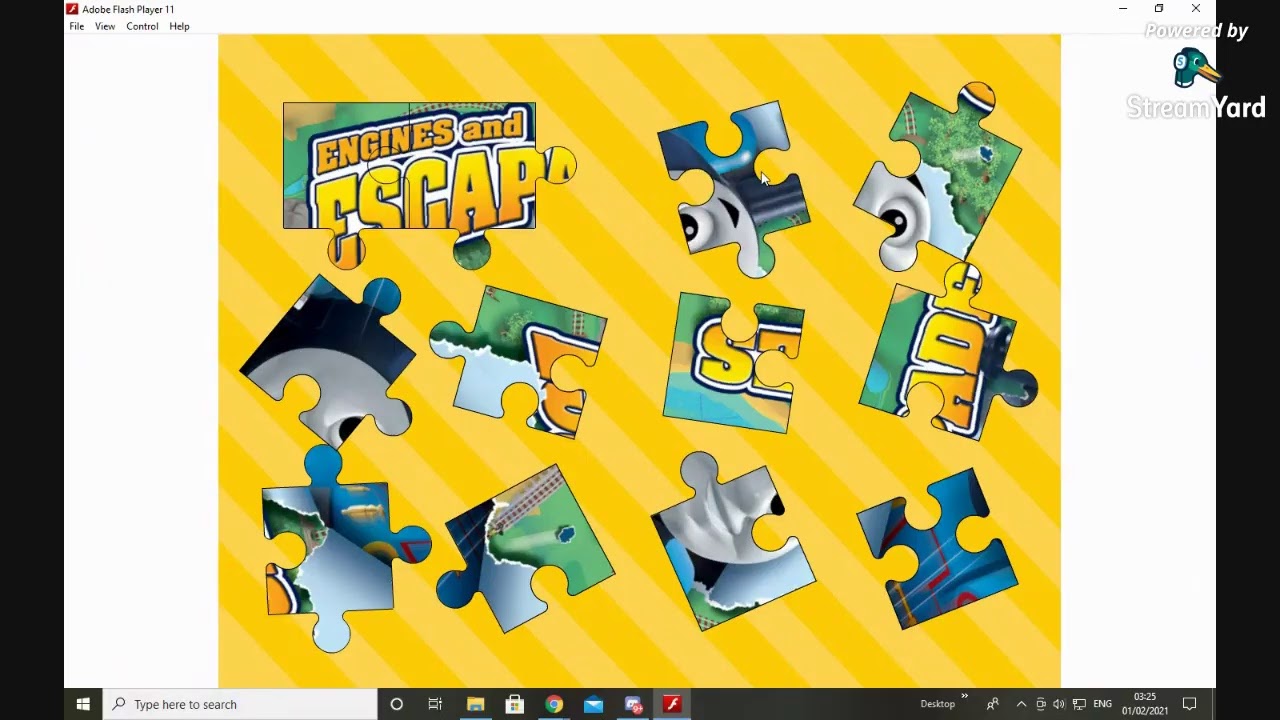The width and height of the screenshot is (1280, 720).
Task: Minimize the Adobe Flash Player window
Action: pos(1123,9)
